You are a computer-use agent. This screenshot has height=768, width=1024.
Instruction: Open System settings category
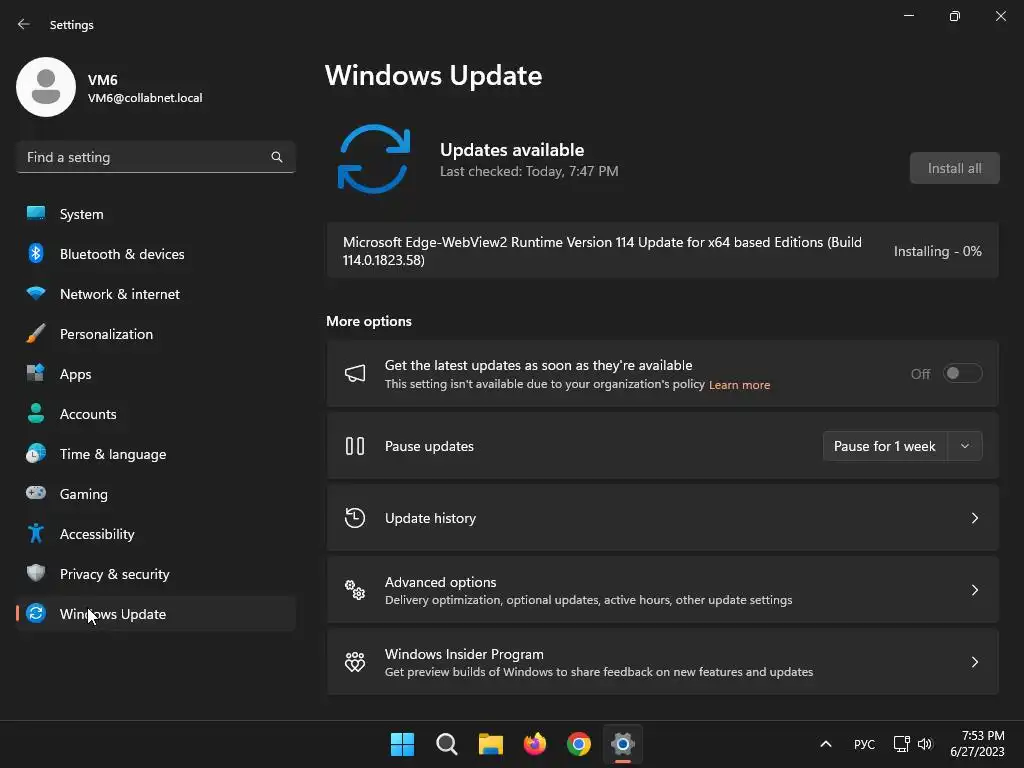coord(156,214)
